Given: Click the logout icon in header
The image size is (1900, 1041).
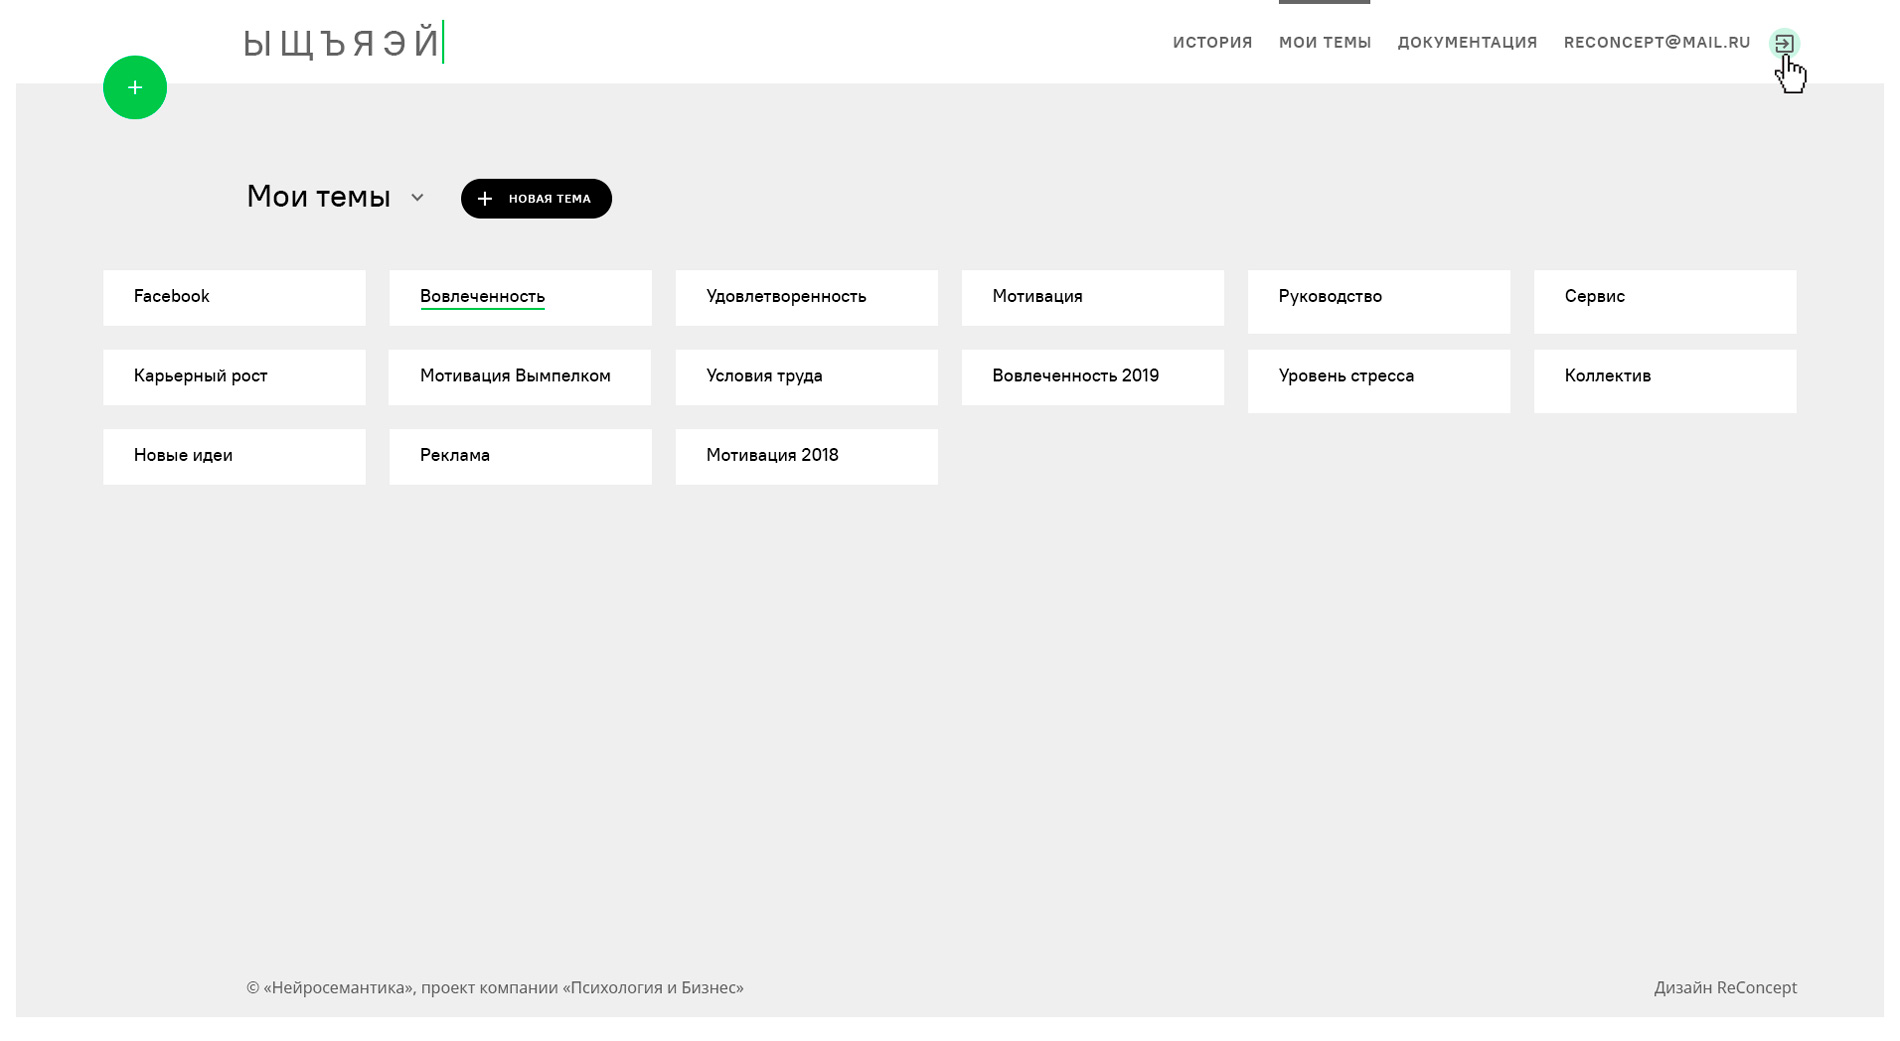Looking at the screenshot, I should 1783,43.
